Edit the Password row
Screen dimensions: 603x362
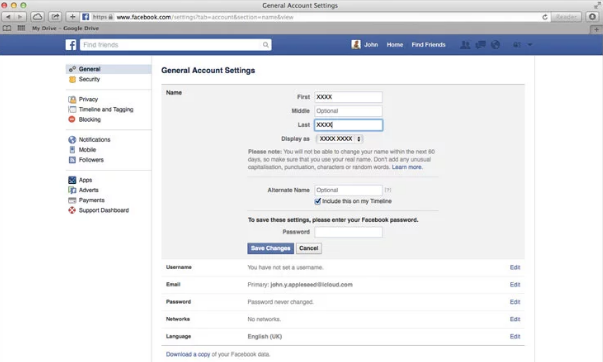pos(515,302)
